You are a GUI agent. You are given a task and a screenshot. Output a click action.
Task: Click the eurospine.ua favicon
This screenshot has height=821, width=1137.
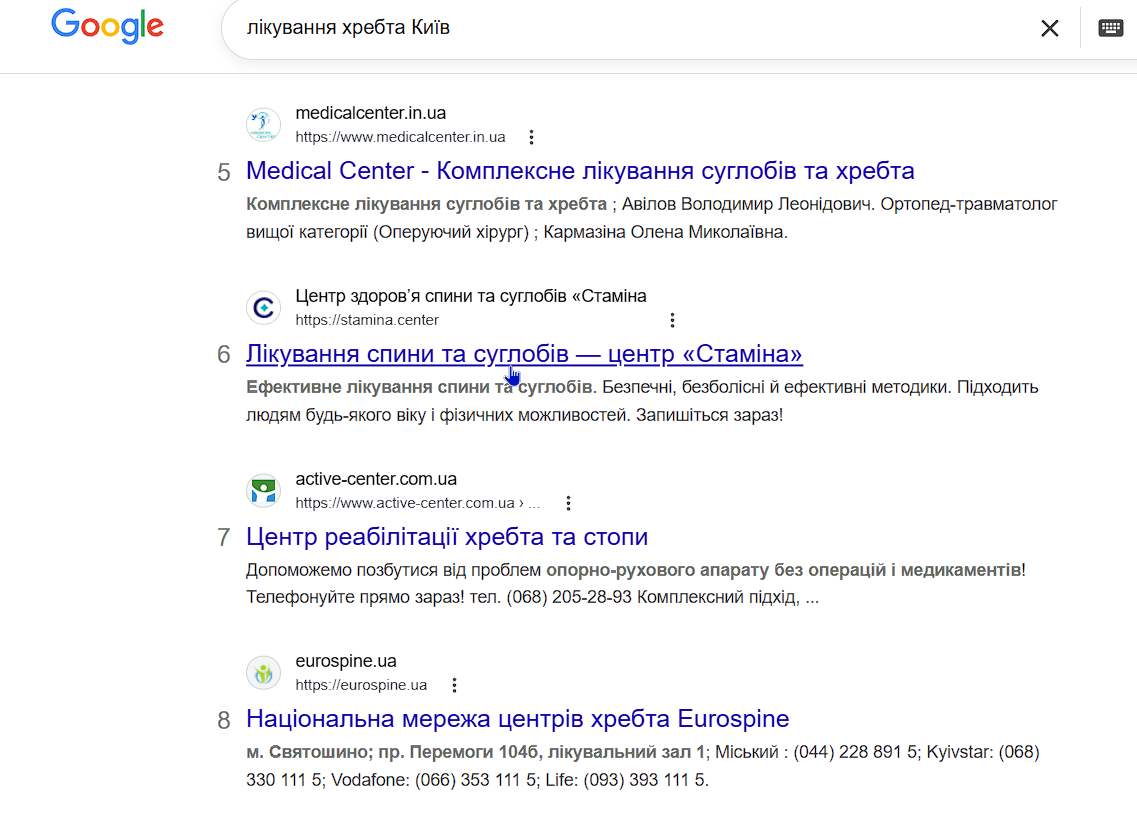263,673
